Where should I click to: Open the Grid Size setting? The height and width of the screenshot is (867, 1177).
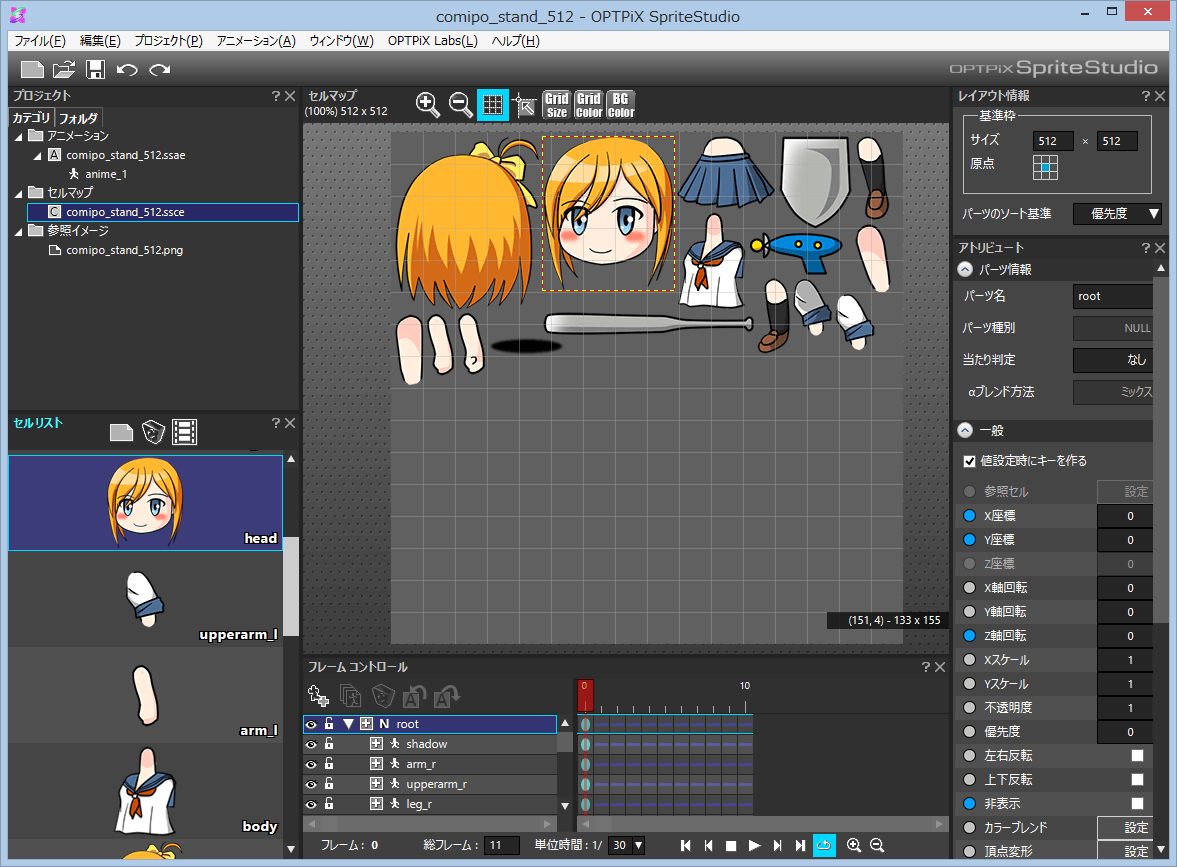tap(556, 105)
